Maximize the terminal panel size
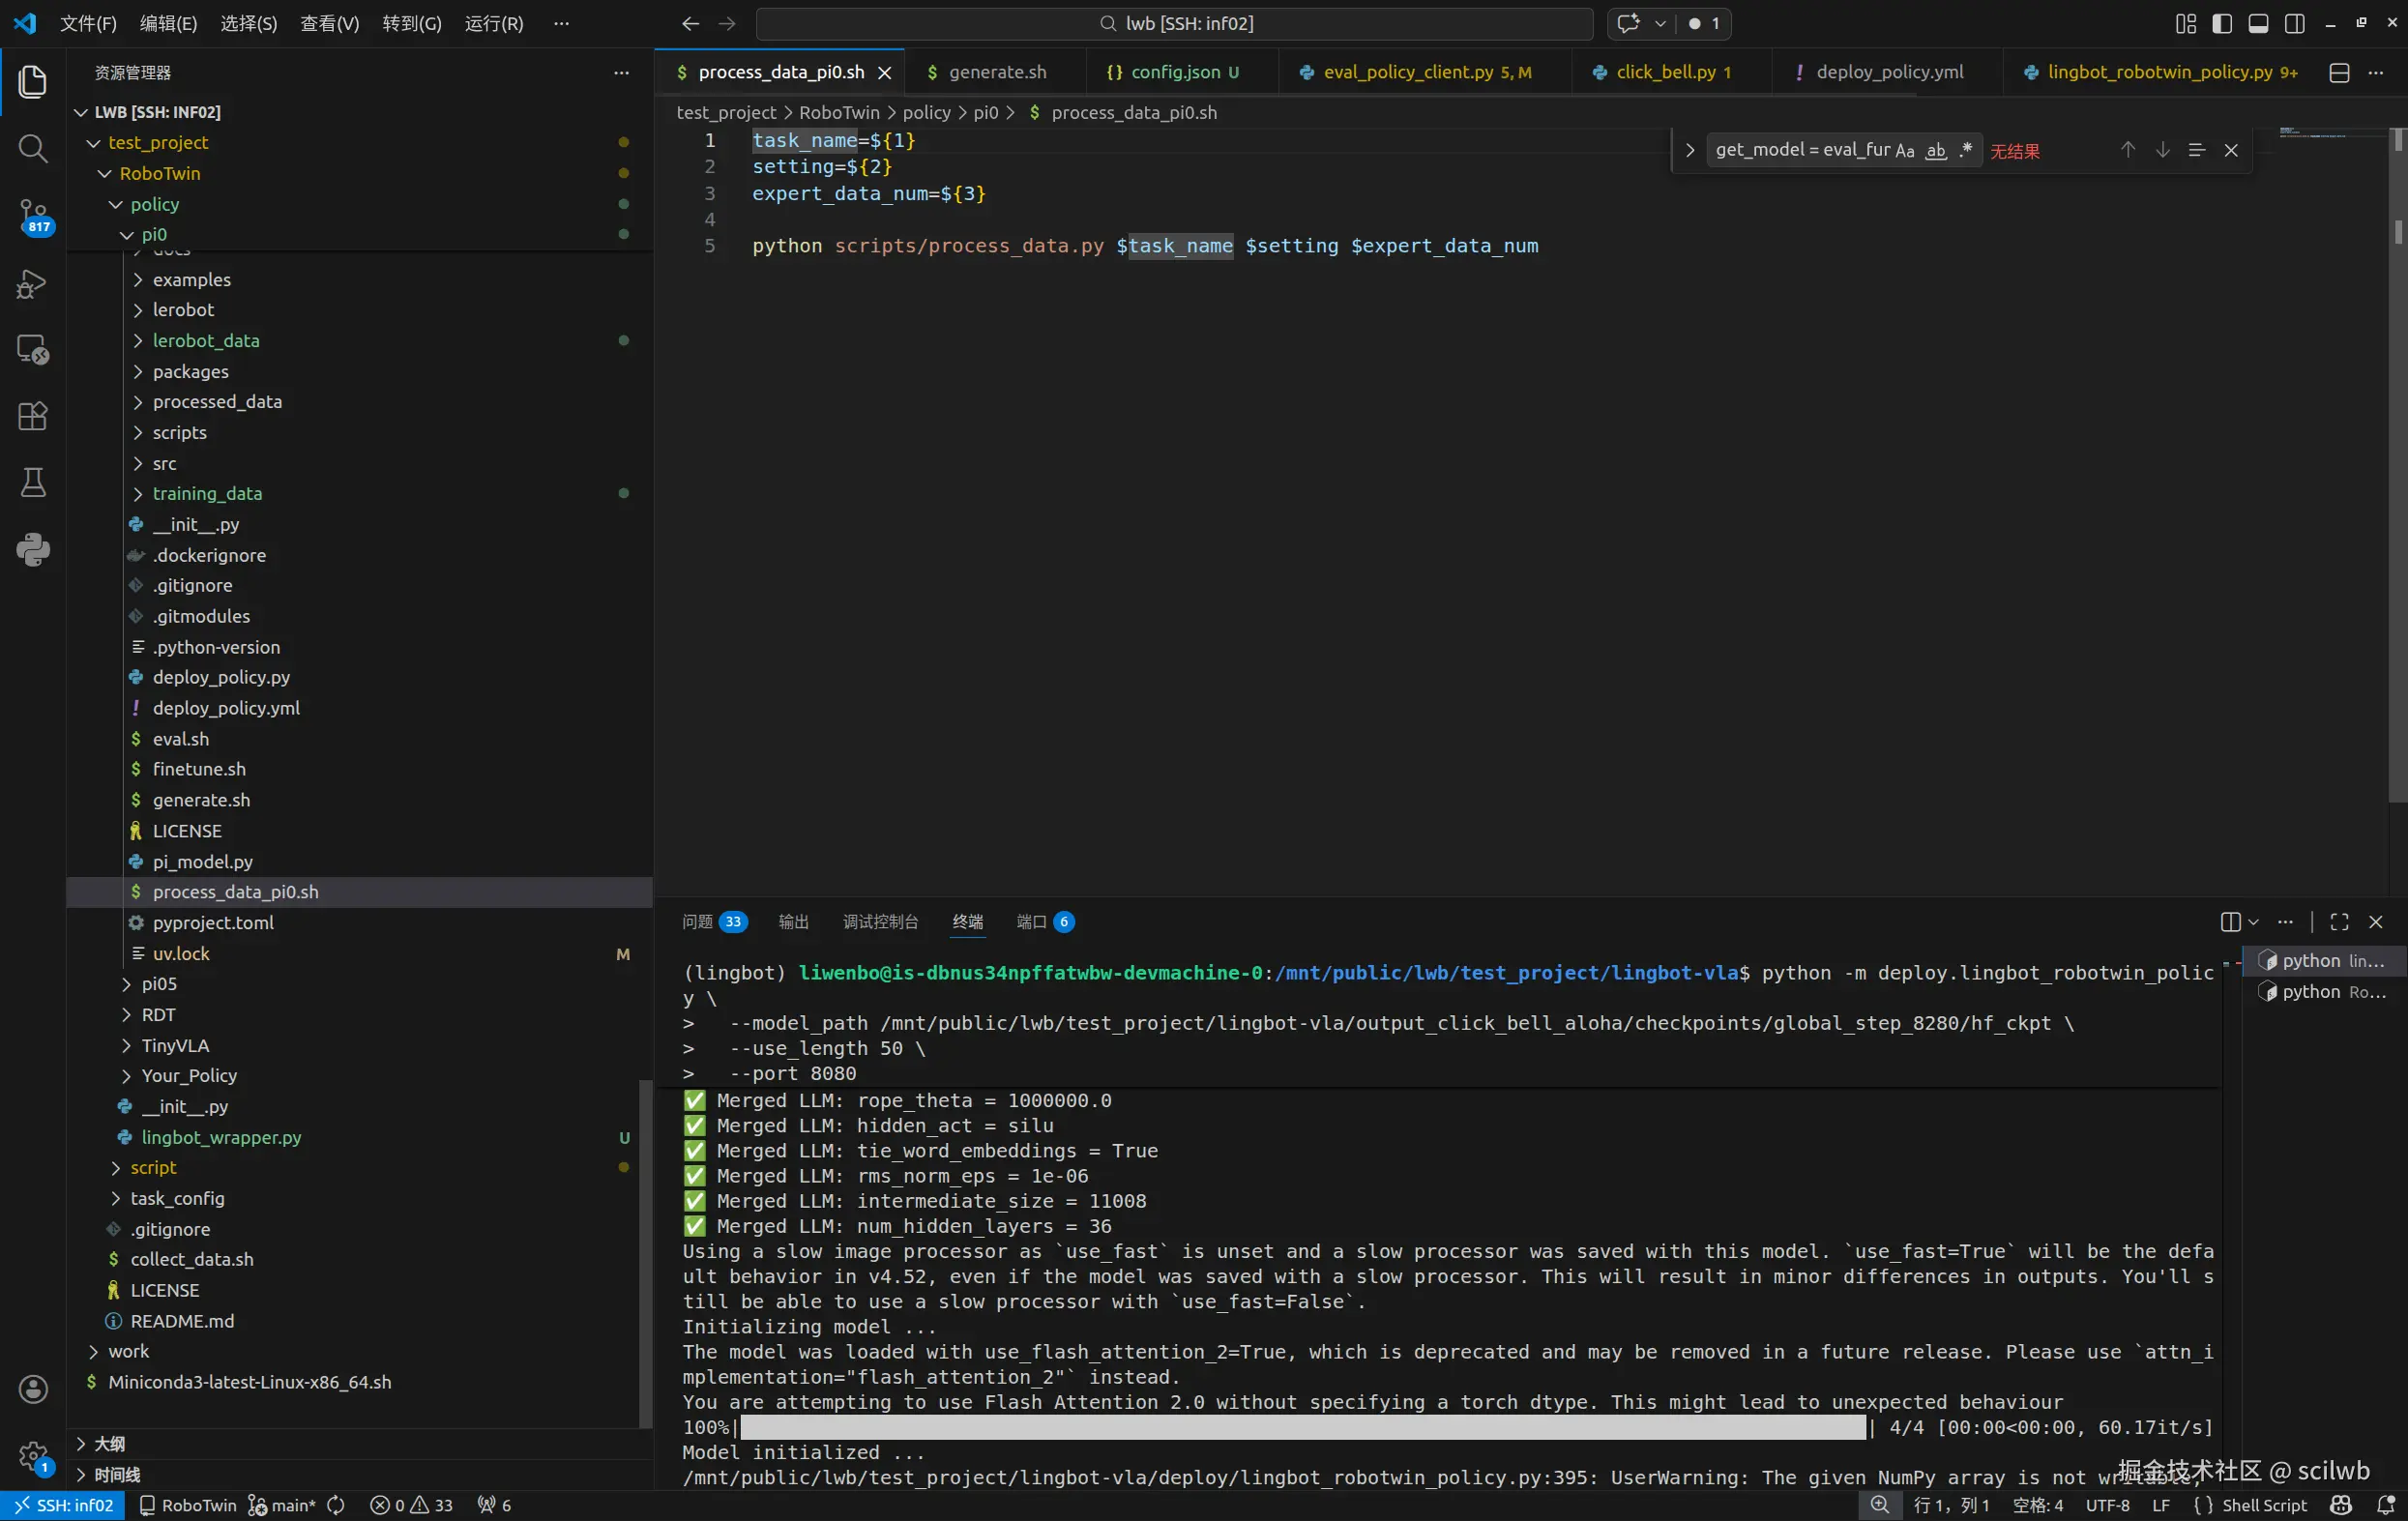 (x=2339, y=922)
